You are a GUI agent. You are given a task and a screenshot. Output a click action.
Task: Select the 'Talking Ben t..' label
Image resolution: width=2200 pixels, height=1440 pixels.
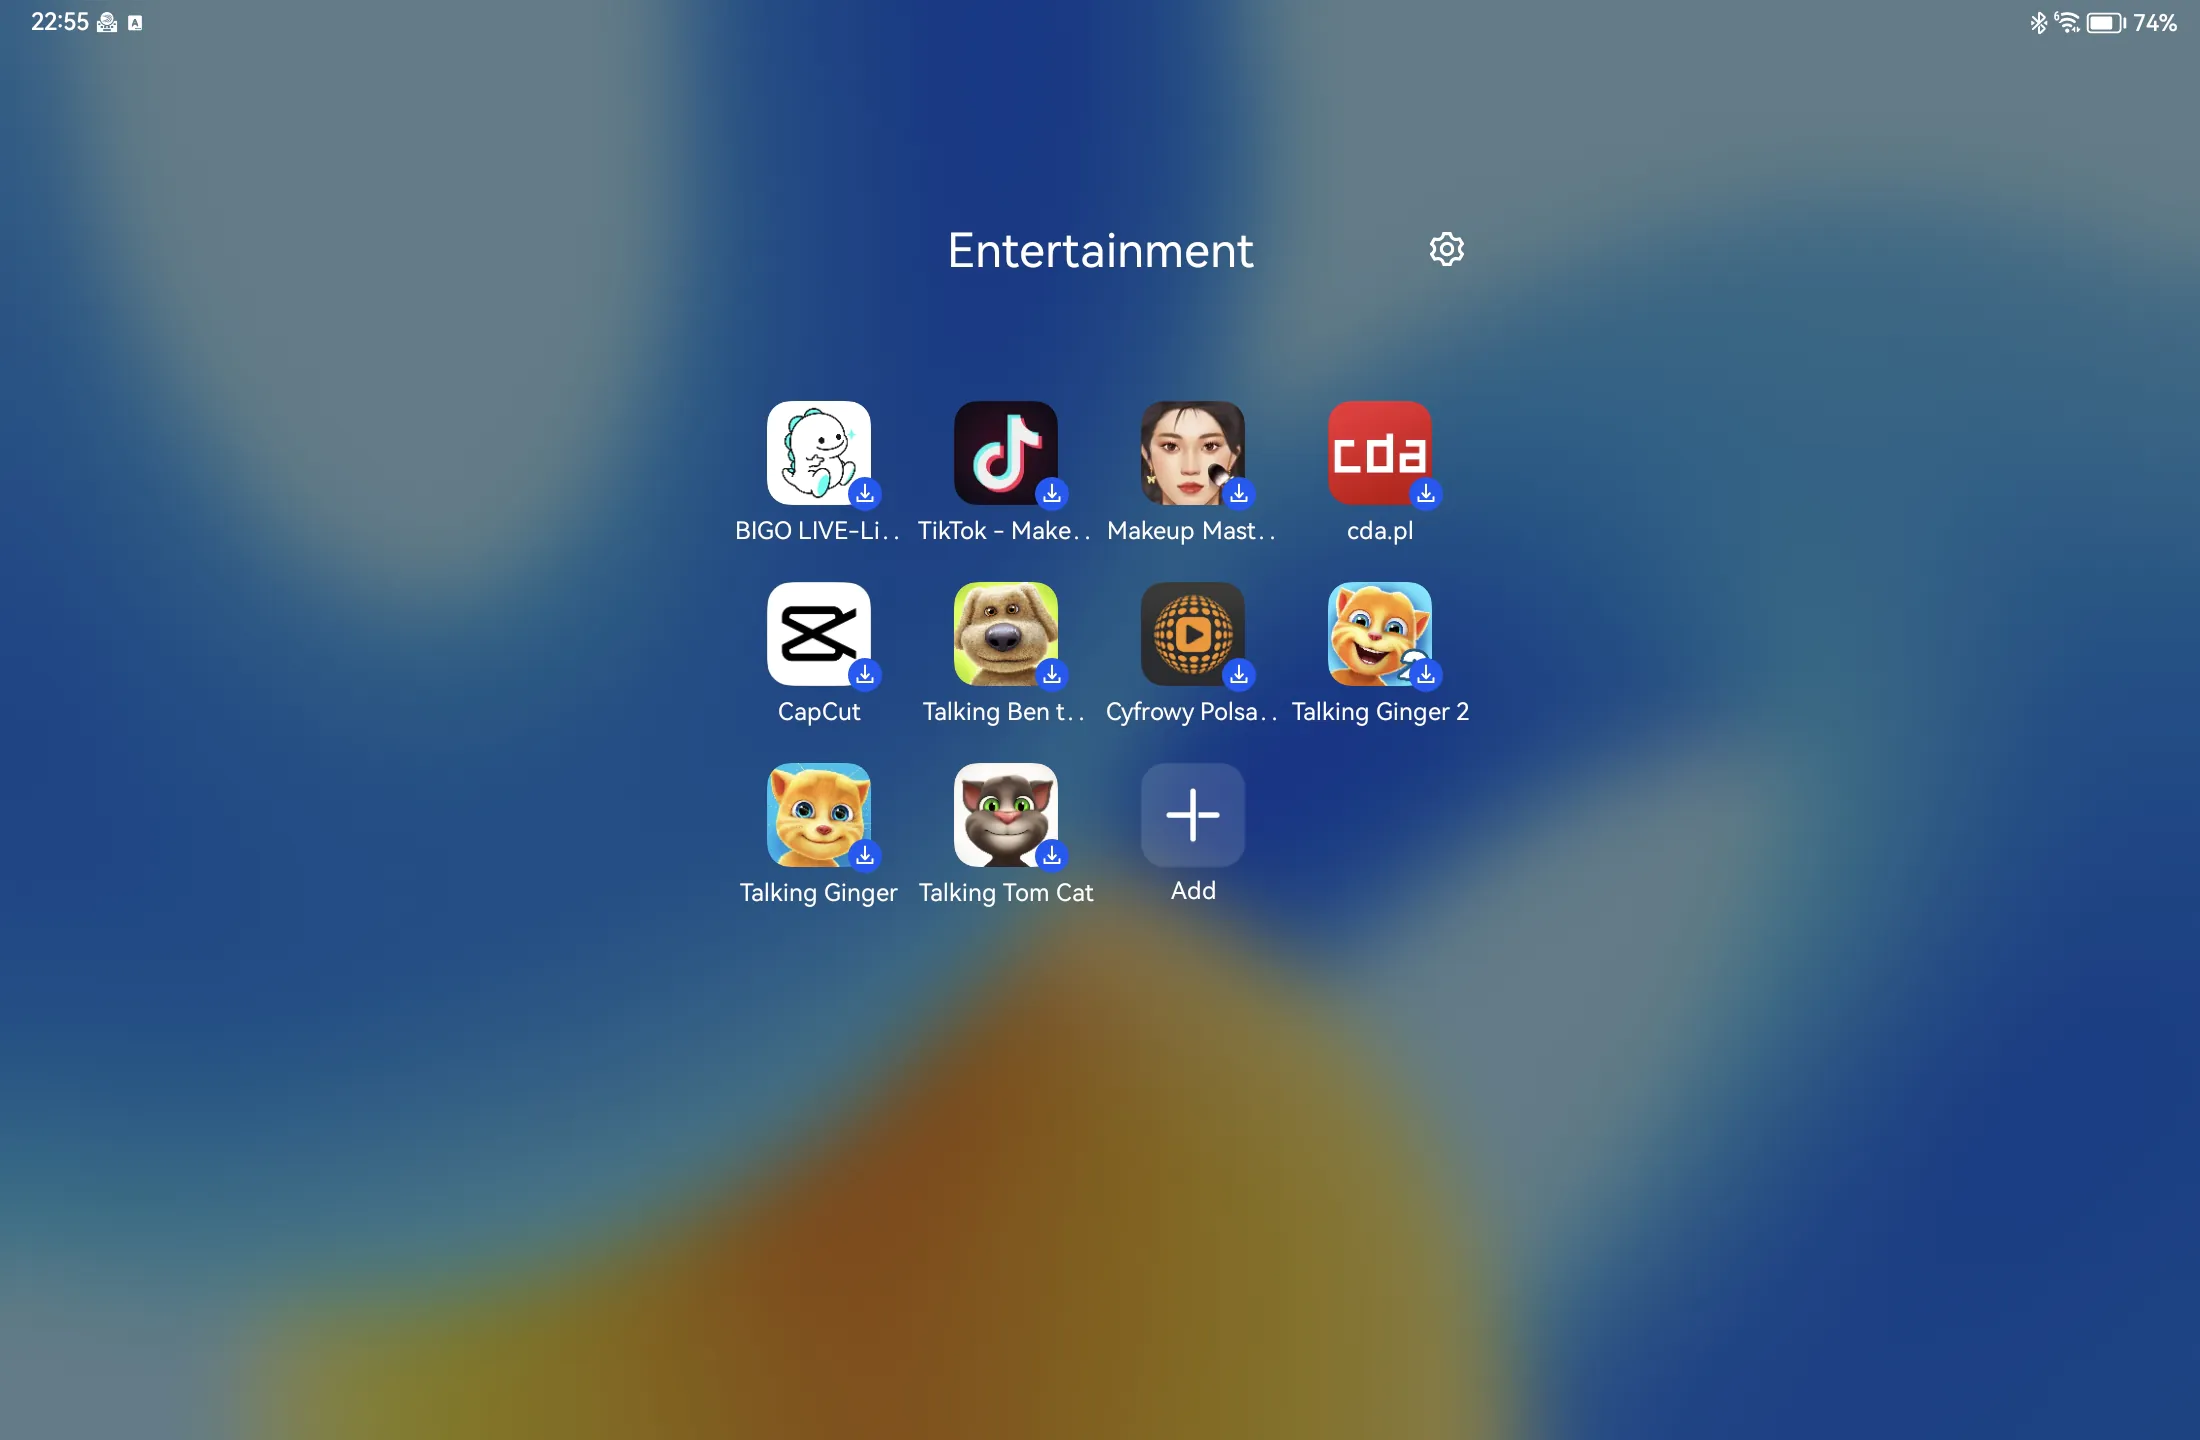(x=1004, y=712)
